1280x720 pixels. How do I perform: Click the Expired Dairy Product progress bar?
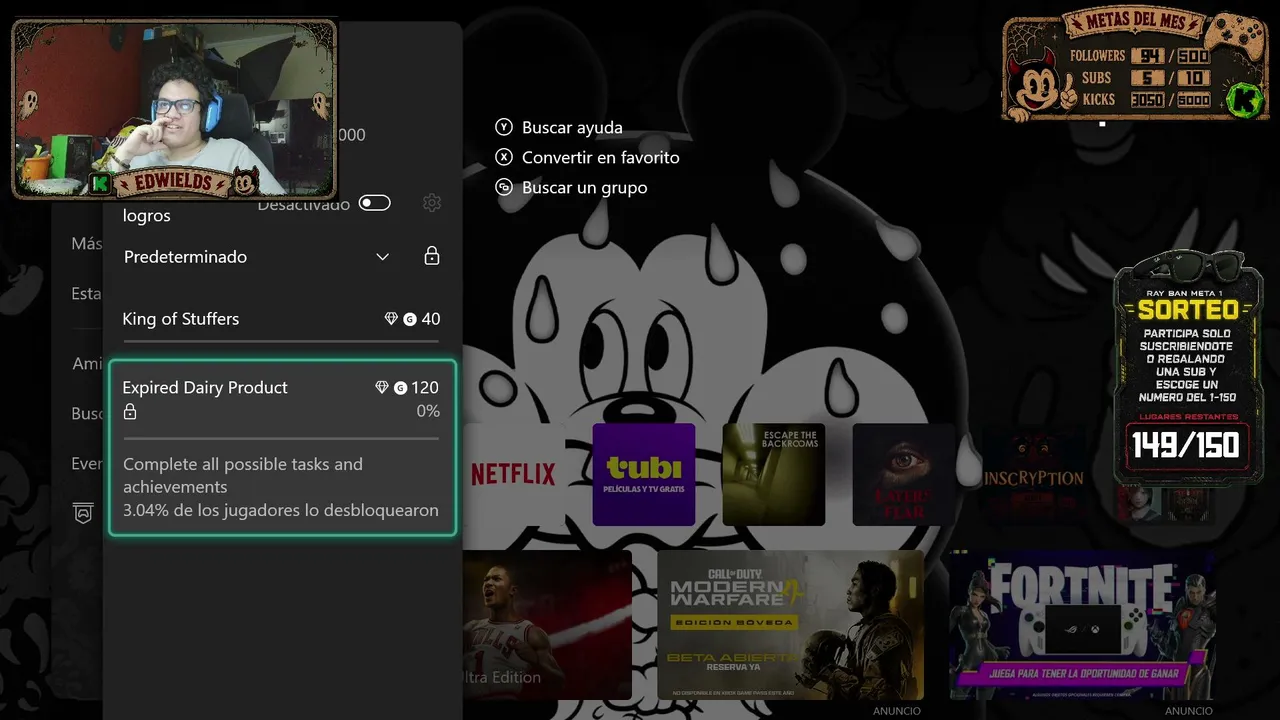[x=281, y=437]
